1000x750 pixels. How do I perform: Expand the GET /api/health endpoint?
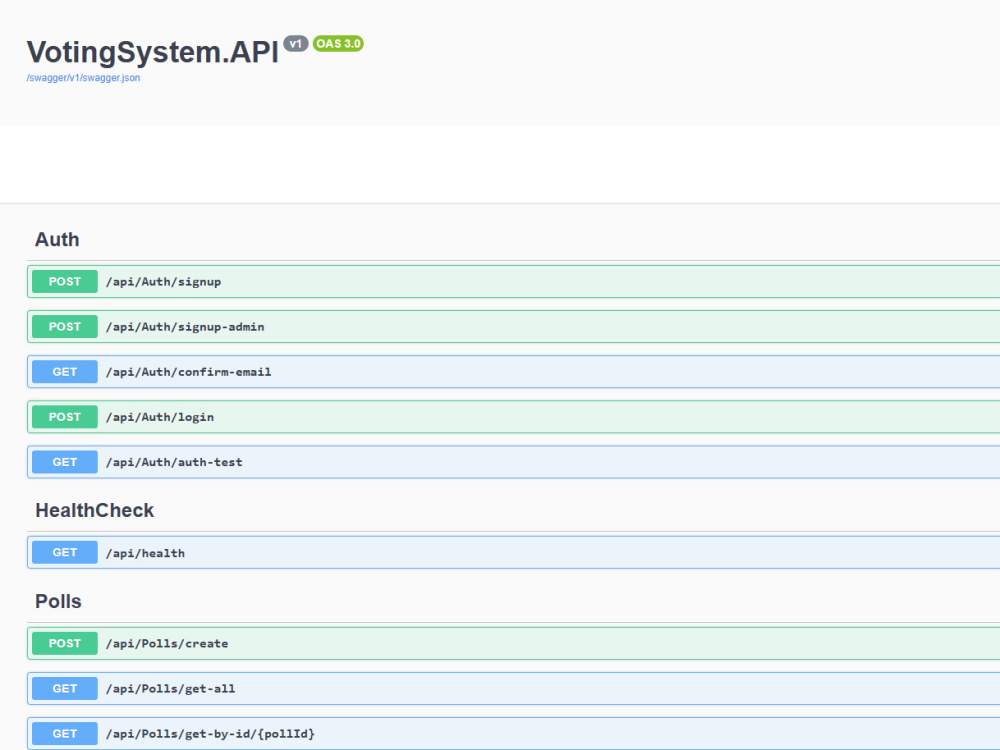(x=513, y=553)
